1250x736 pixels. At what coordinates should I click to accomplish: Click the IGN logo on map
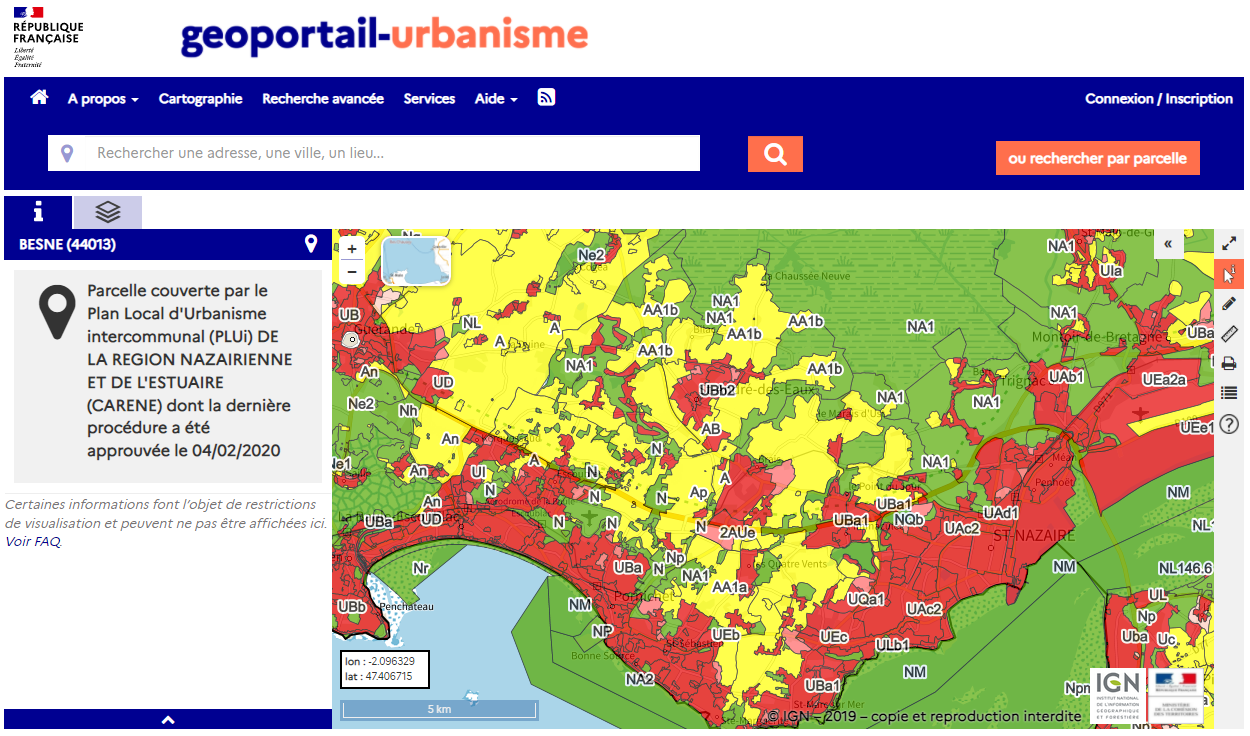tap(1116, 694)
